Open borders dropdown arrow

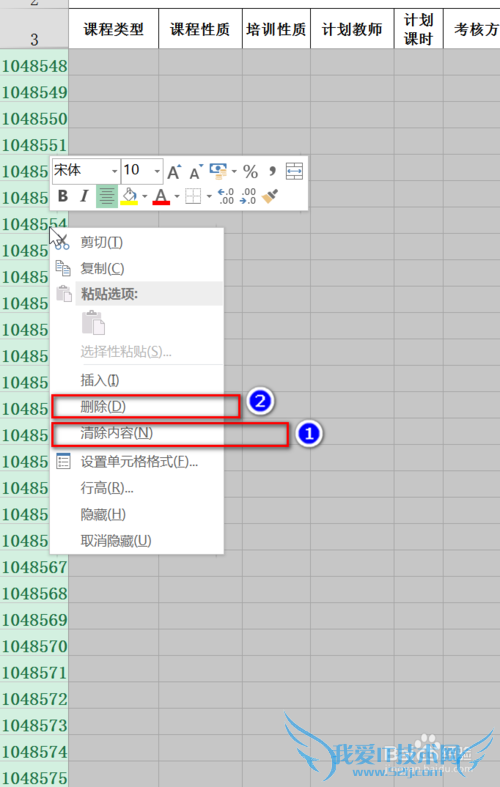(x=209, y=196)
